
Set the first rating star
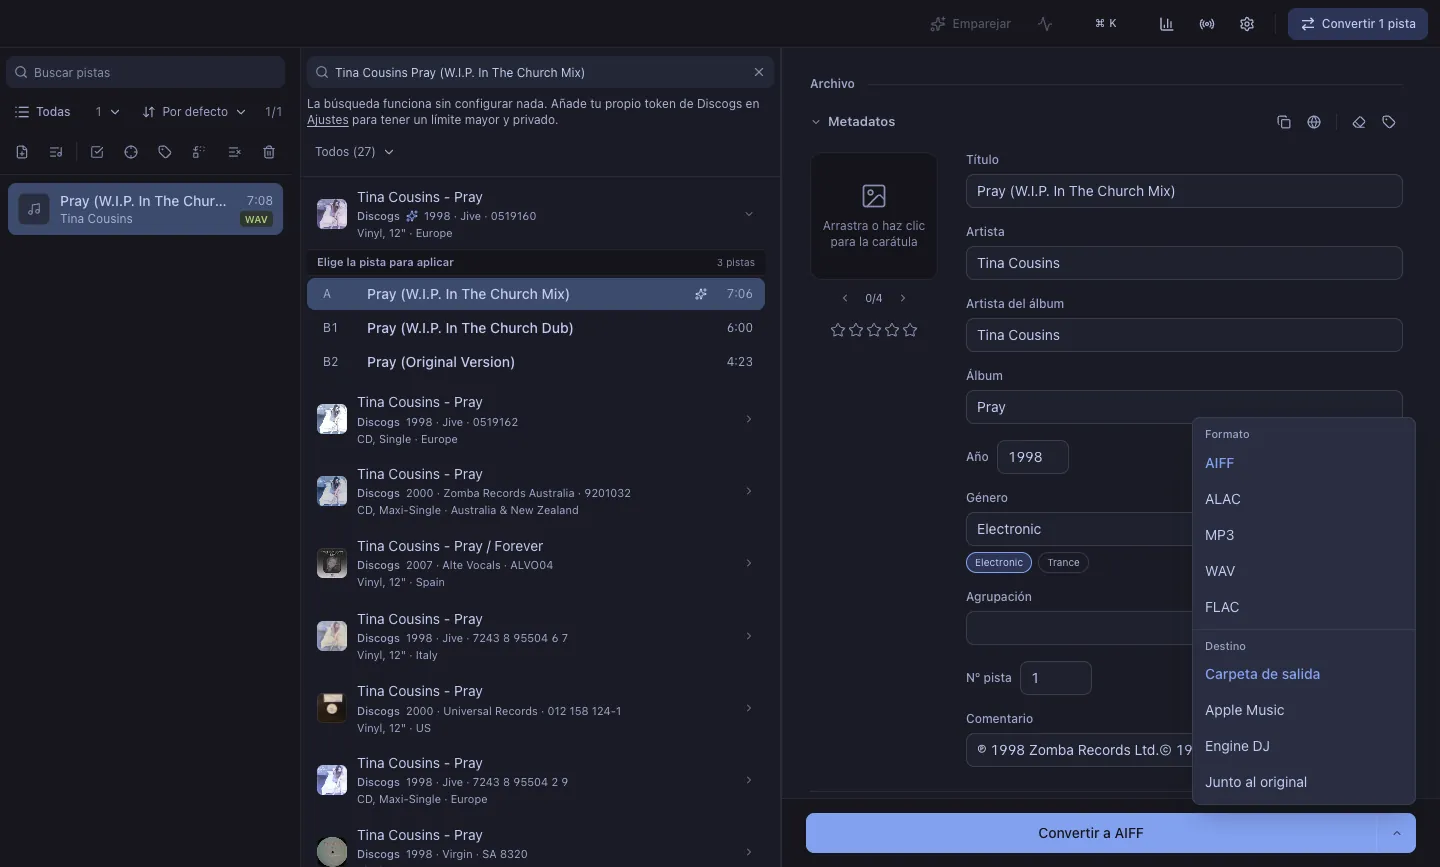tap(838, 330)
